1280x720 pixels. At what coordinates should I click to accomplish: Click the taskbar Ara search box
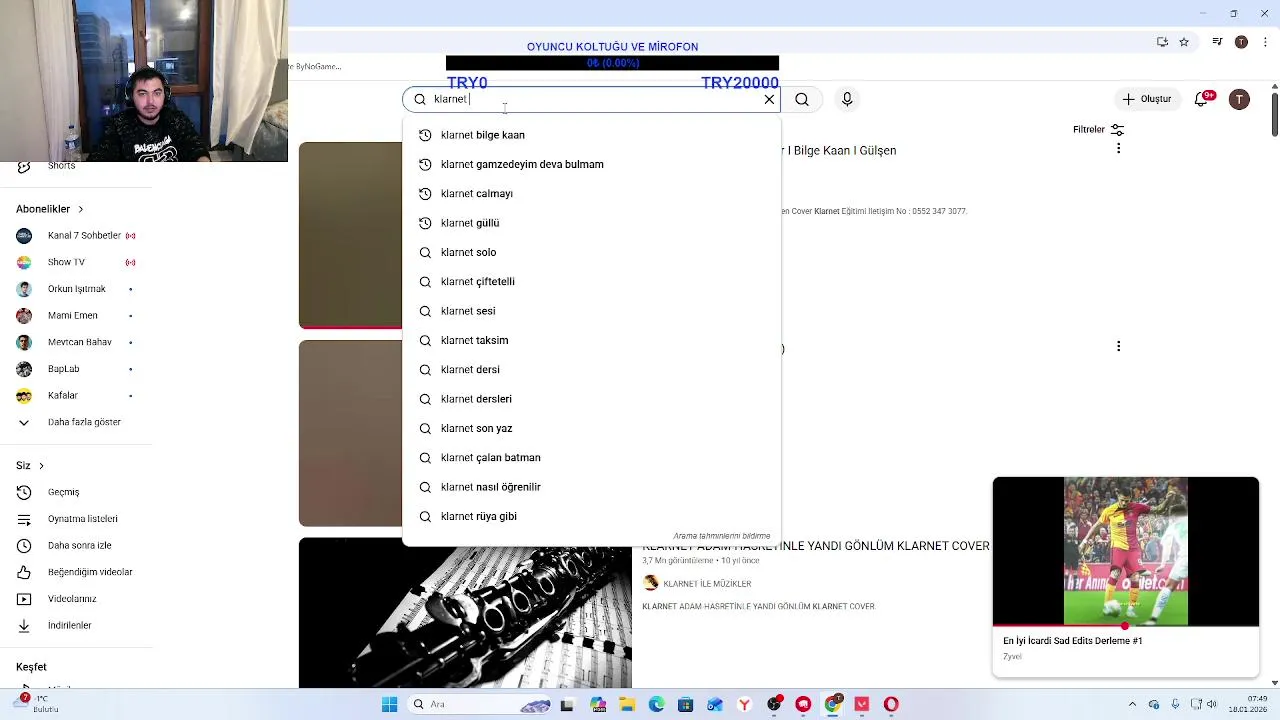[482, 704]
